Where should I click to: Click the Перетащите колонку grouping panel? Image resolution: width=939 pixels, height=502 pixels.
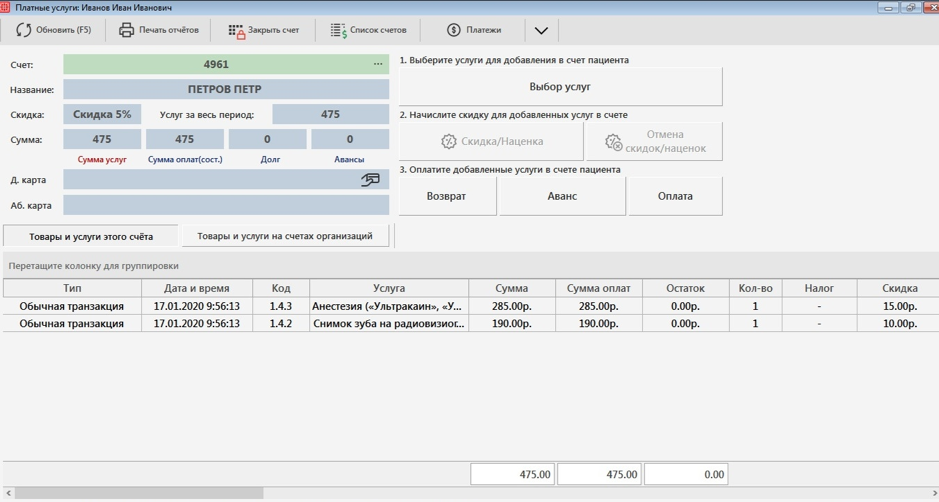[x=470, y=265]
